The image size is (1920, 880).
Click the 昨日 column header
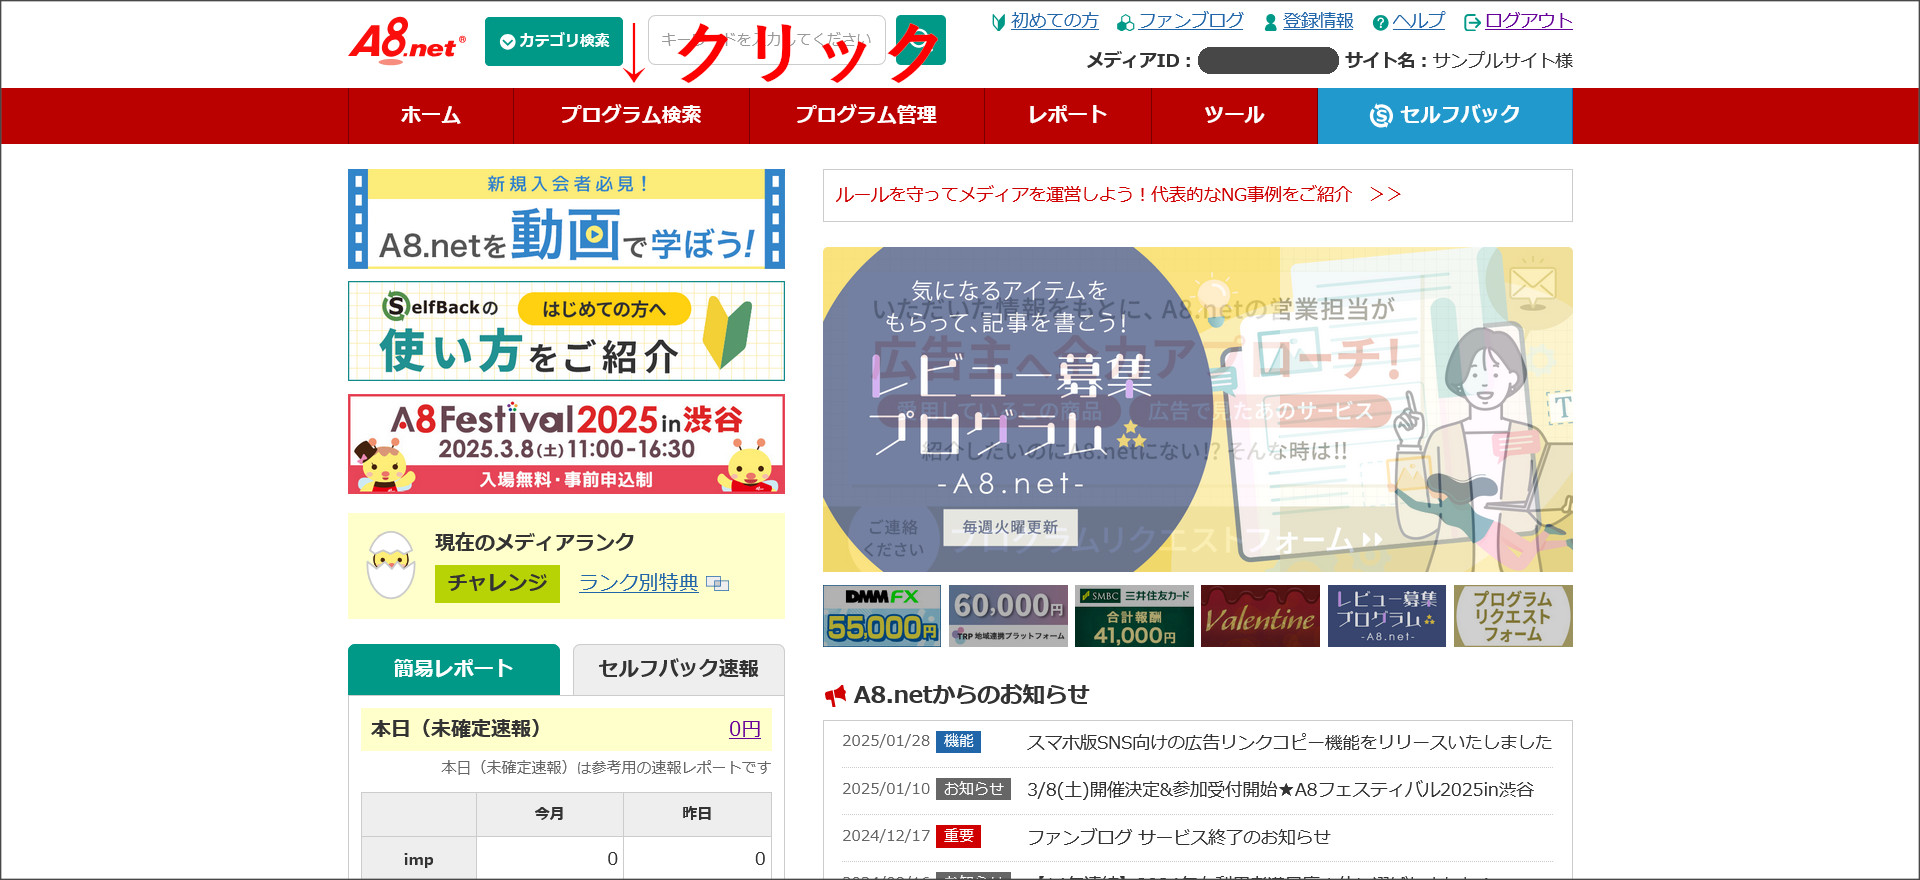(x=697, y=814)
